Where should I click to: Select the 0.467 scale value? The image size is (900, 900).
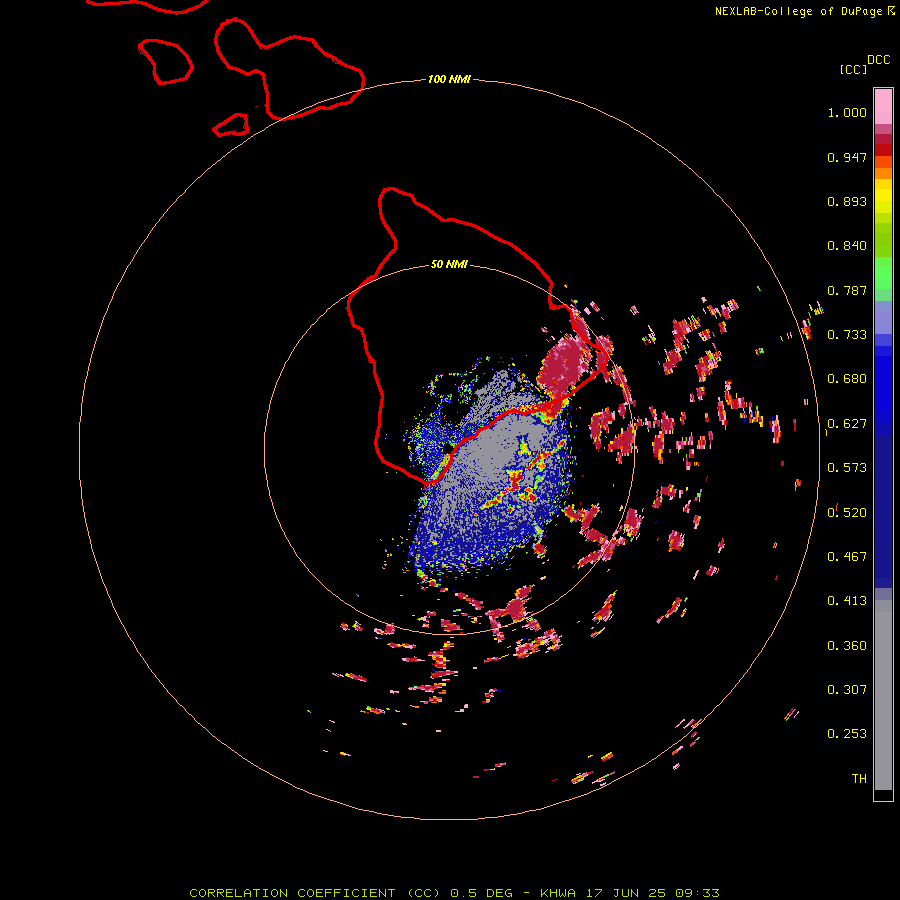[847, 556]
